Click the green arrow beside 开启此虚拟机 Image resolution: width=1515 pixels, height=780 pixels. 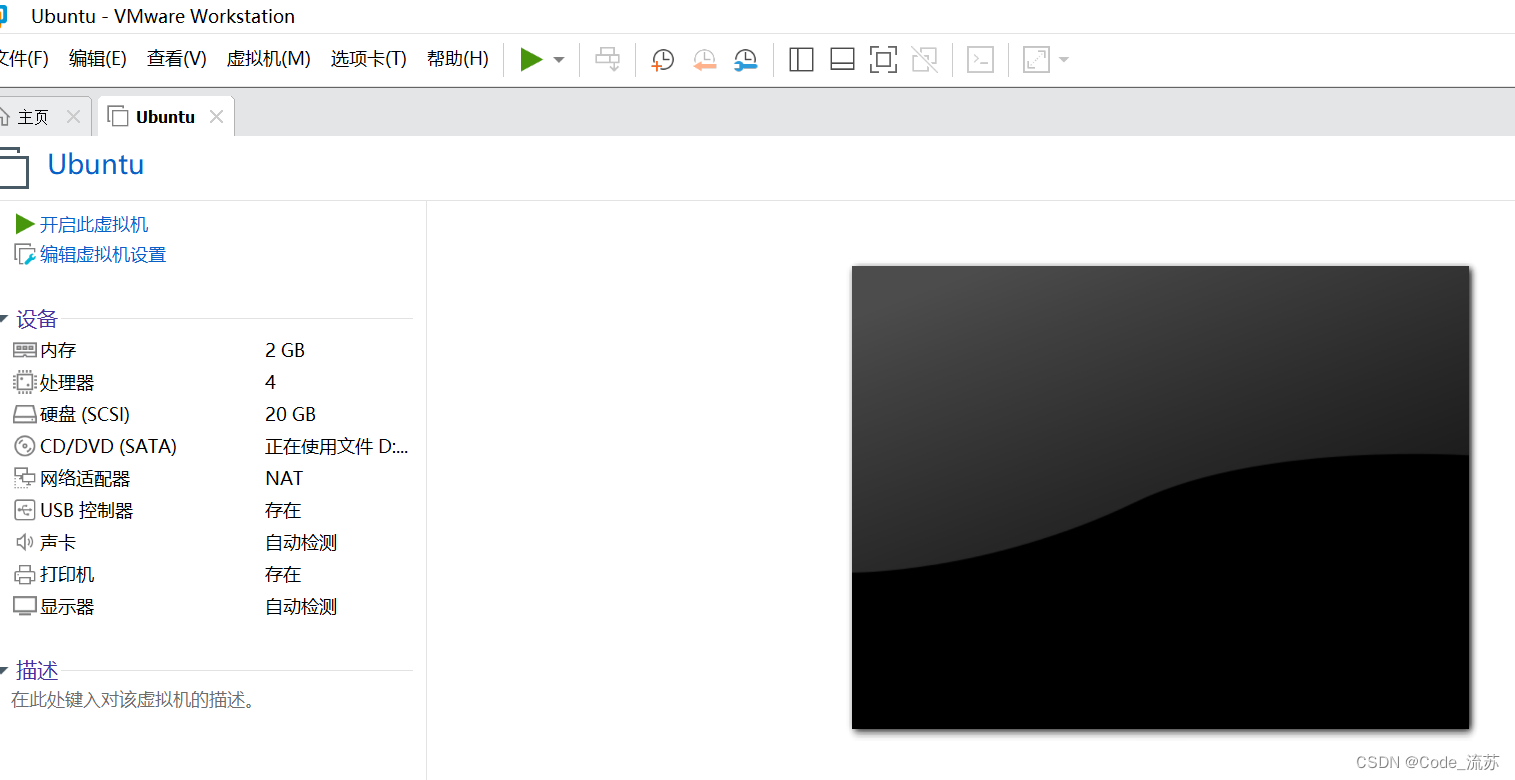click(25, 224)
